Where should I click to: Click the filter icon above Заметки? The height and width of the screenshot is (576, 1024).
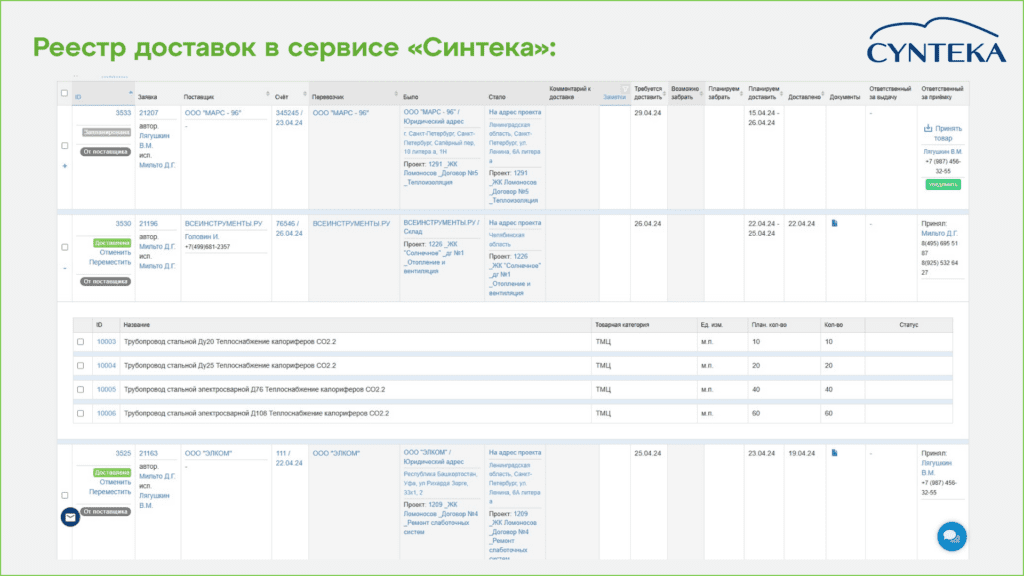625,88
